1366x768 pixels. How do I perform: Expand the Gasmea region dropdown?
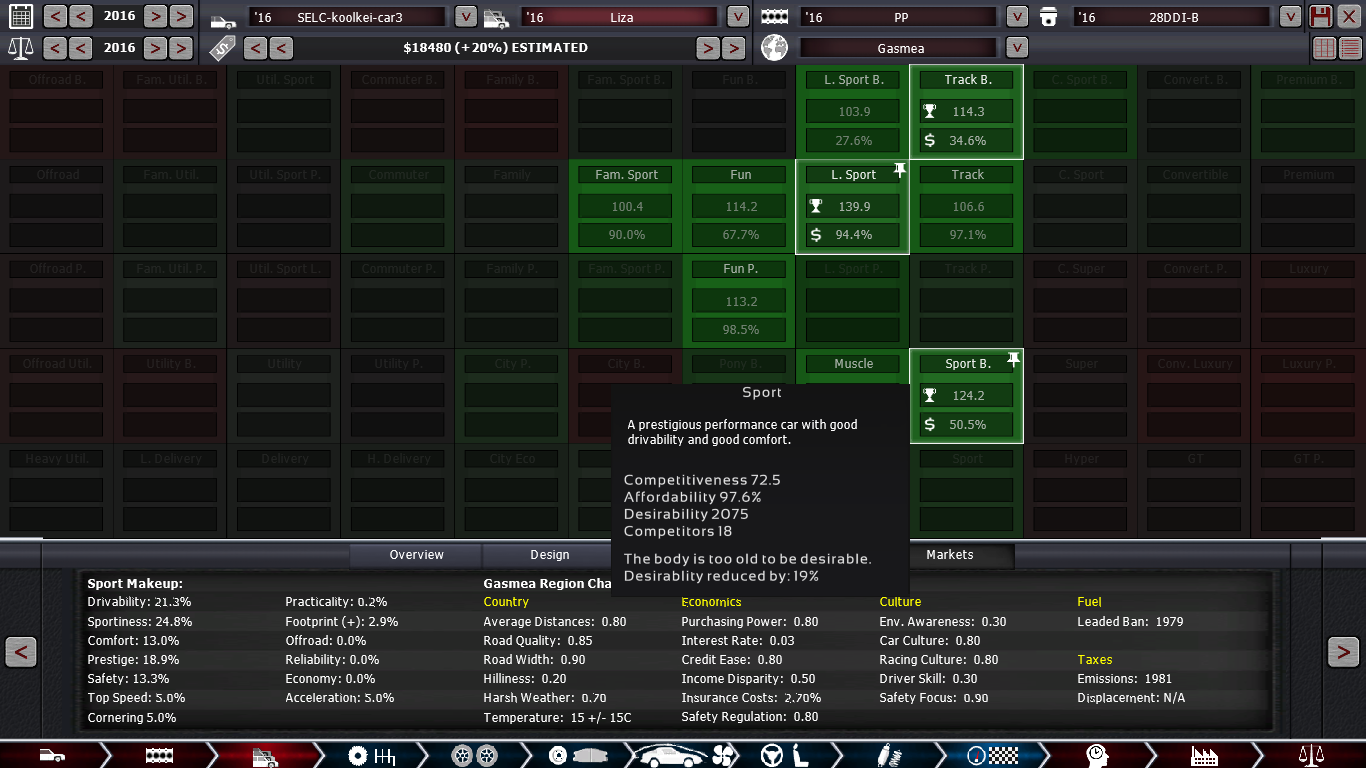tap(1017, 48)
